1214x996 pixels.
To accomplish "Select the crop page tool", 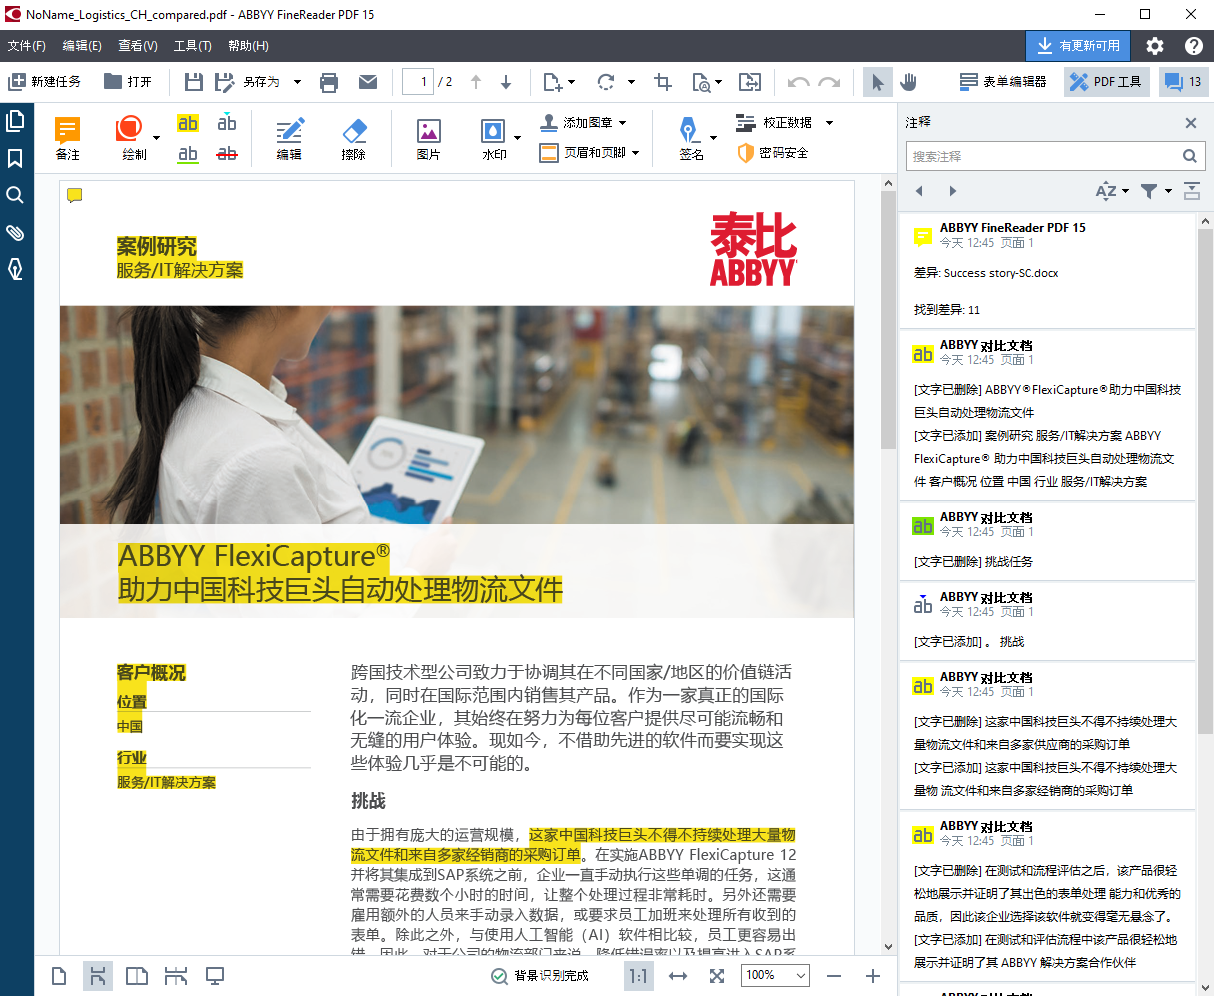I will coord(663,82).
